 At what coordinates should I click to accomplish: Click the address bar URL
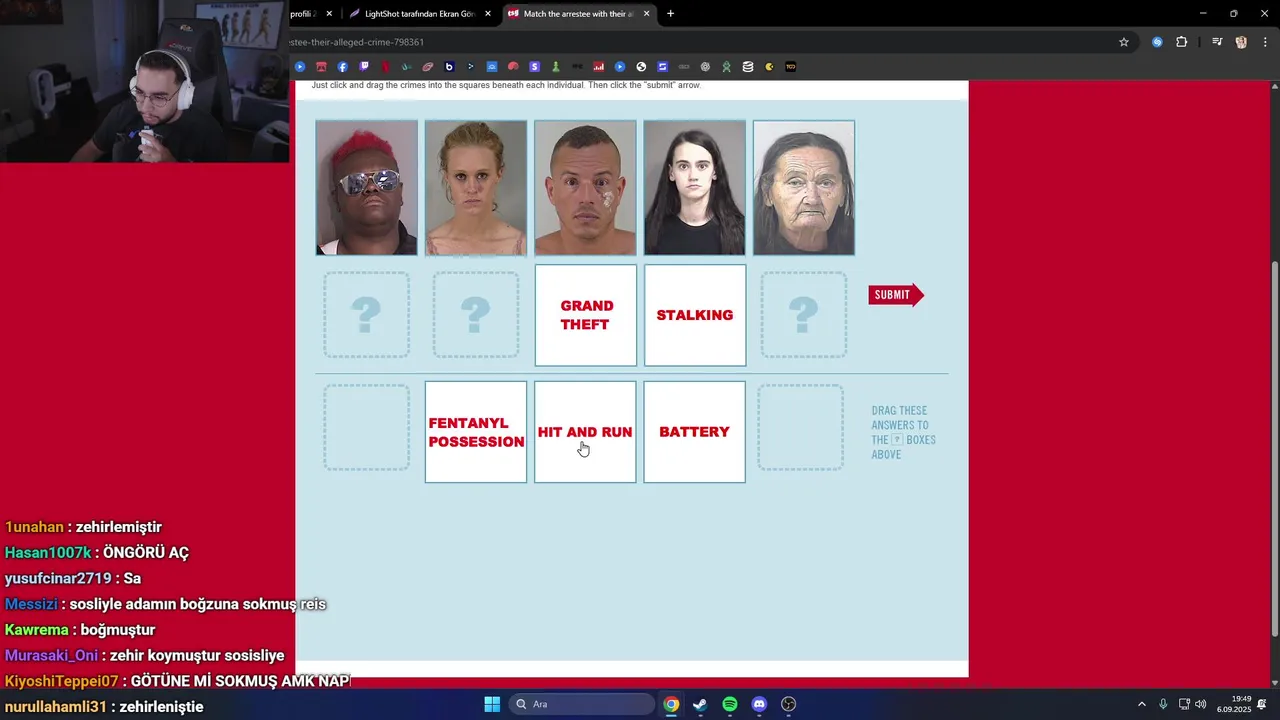click(357, 42)
